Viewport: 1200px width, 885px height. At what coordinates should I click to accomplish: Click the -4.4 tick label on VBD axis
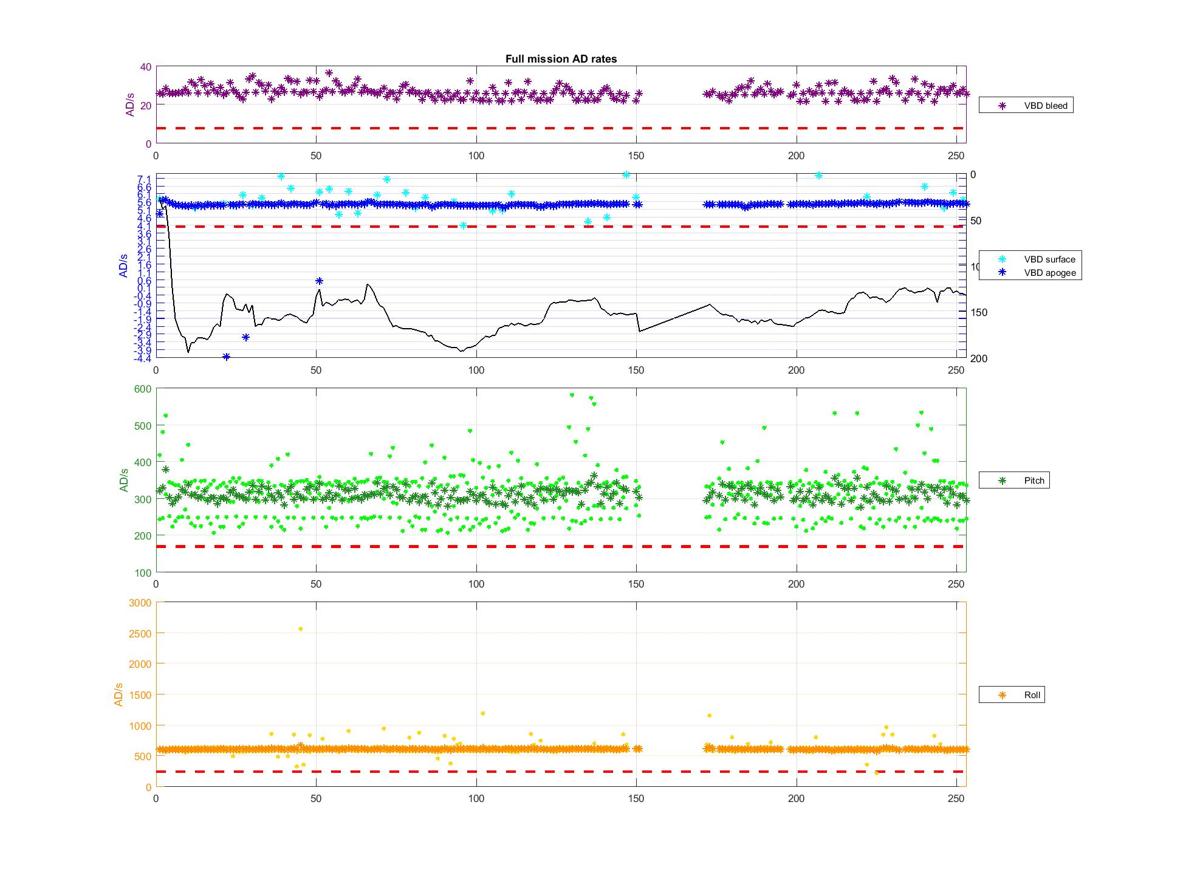click(x=143, y=358)
